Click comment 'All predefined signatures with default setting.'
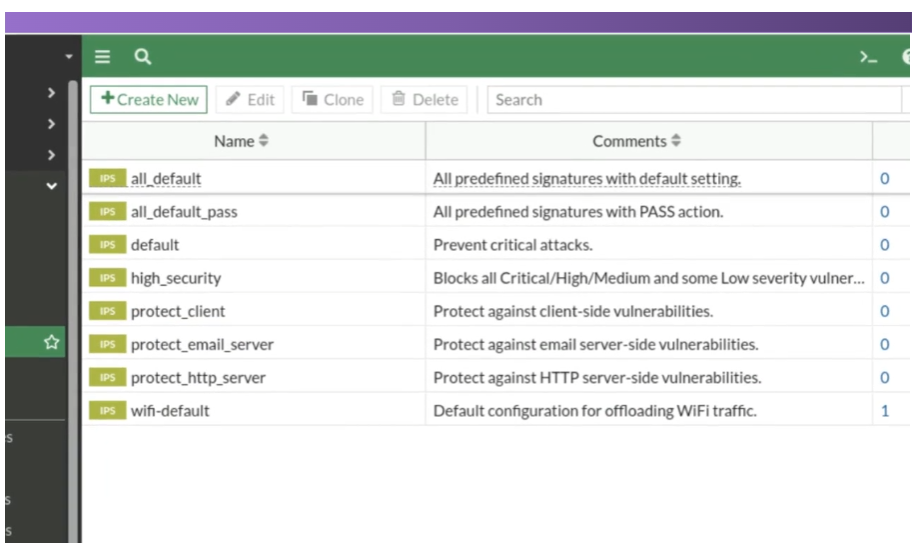Viewport: 919px width, 556px height. [x=587, y=179]
